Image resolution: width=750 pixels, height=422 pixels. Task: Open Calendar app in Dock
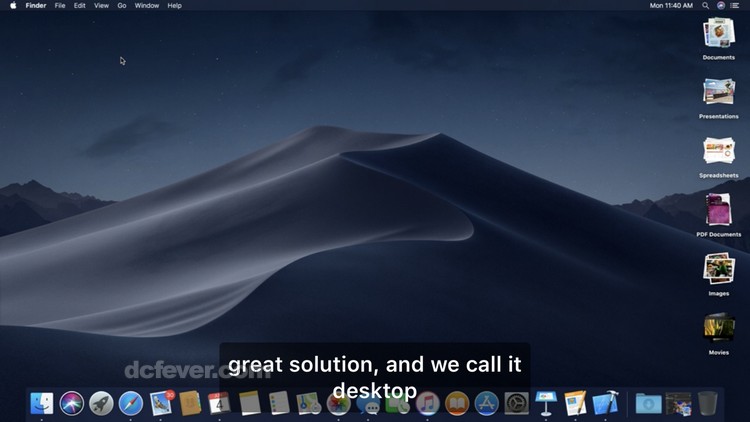pyautogui.click(x=220, y=403)
